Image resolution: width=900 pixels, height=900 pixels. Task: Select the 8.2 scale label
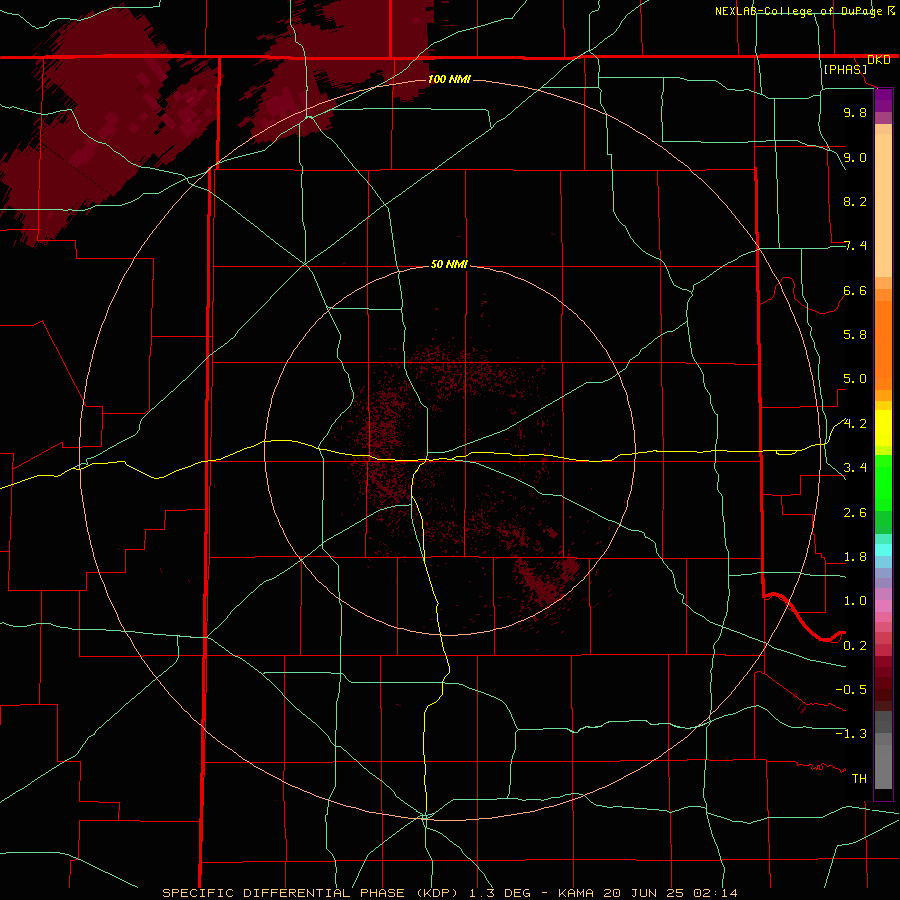pyautogui.click(x=855, y=201)
